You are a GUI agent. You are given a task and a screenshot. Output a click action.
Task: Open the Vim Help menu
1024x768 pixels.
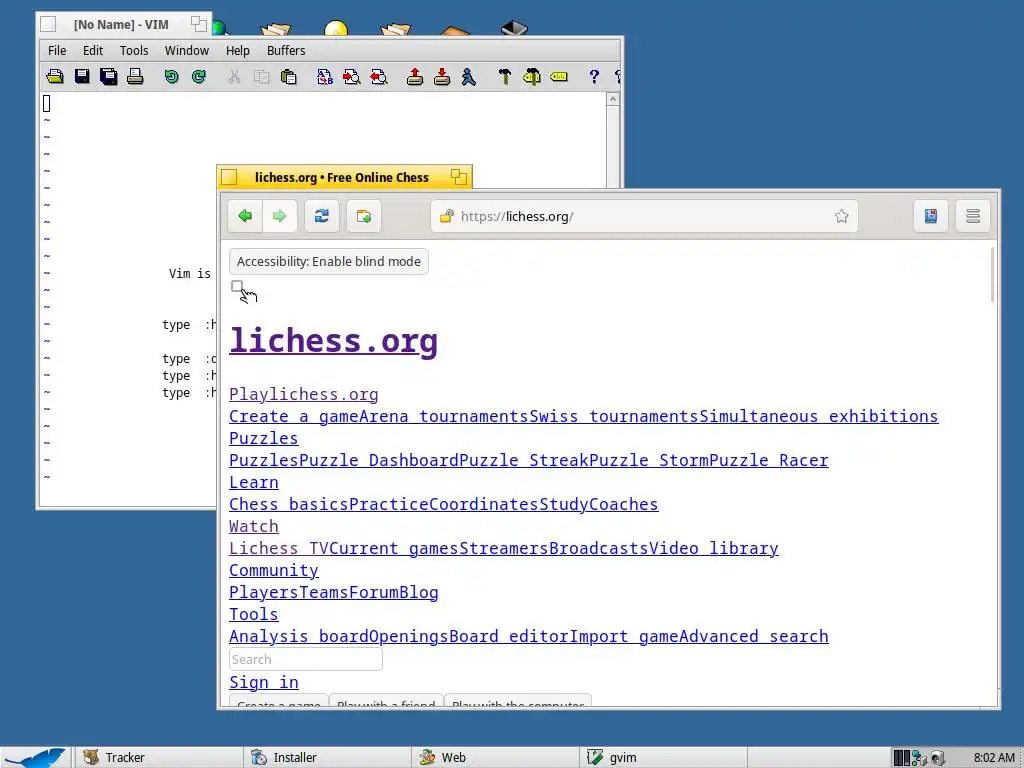coord(238,50)
